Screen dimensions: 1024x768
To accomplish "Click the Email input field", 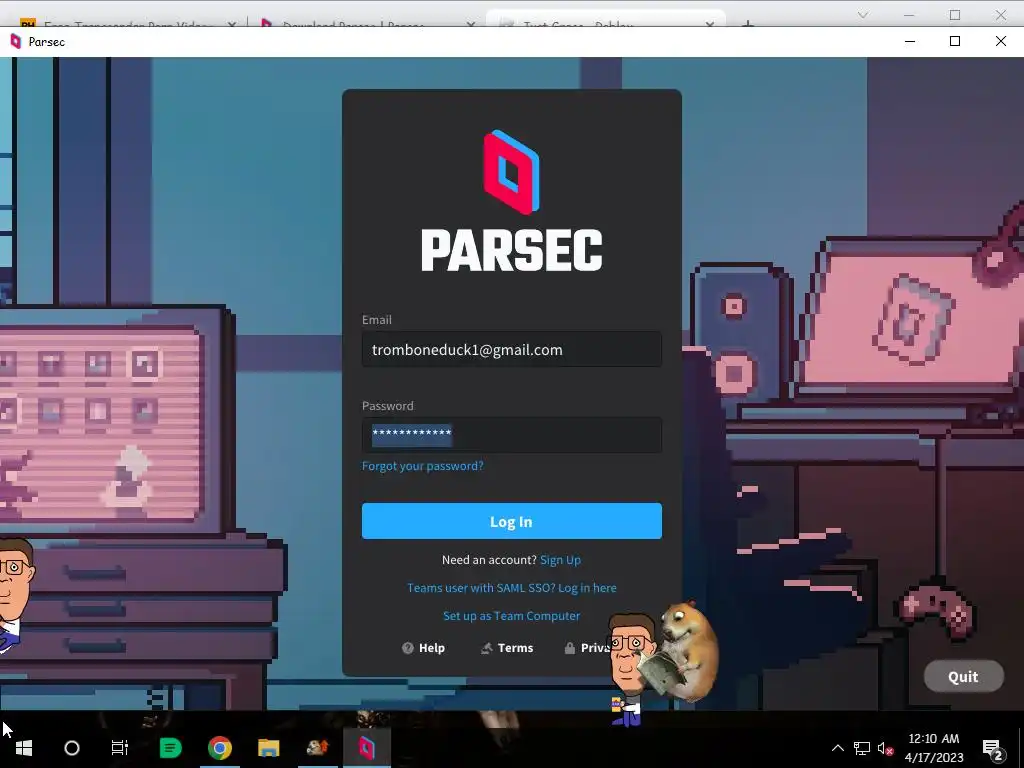I will click(x=511, y=349).
